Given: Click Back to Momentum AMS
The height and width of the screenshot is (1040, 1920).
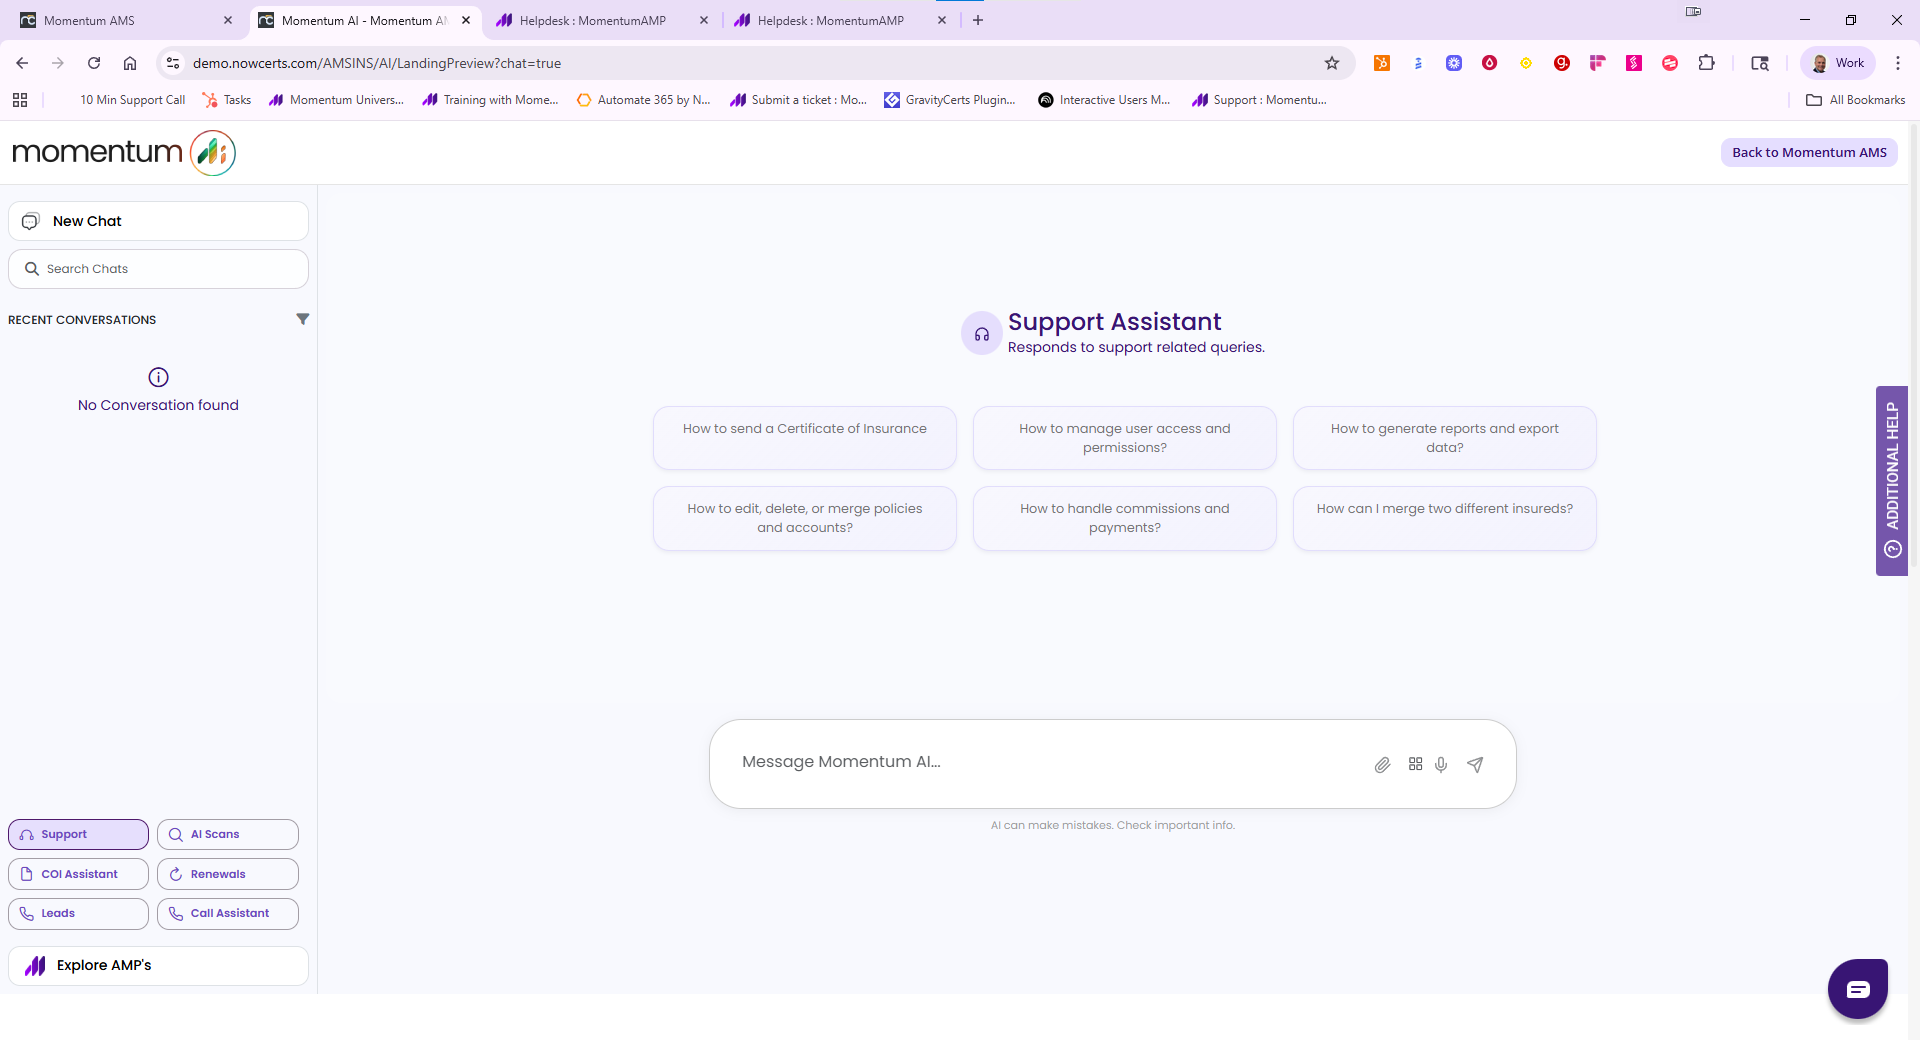Looking at the screenshot, I should pyautogui.click(x=1809, y=152).
